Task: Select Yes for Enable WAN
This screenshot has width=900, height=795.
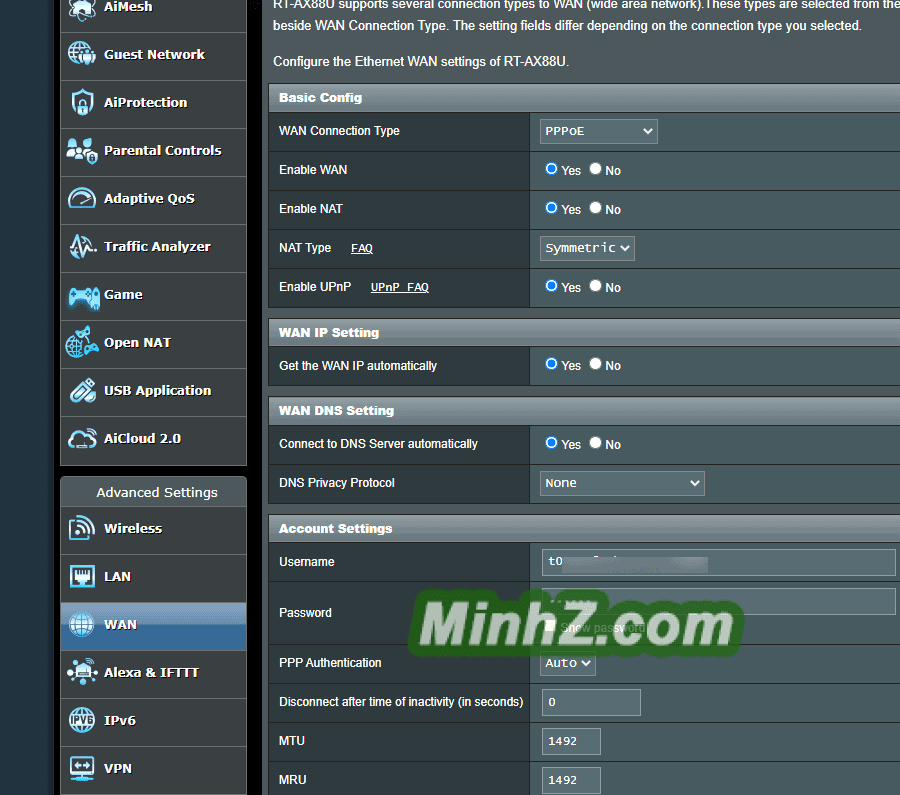Action: coord(551,169)
